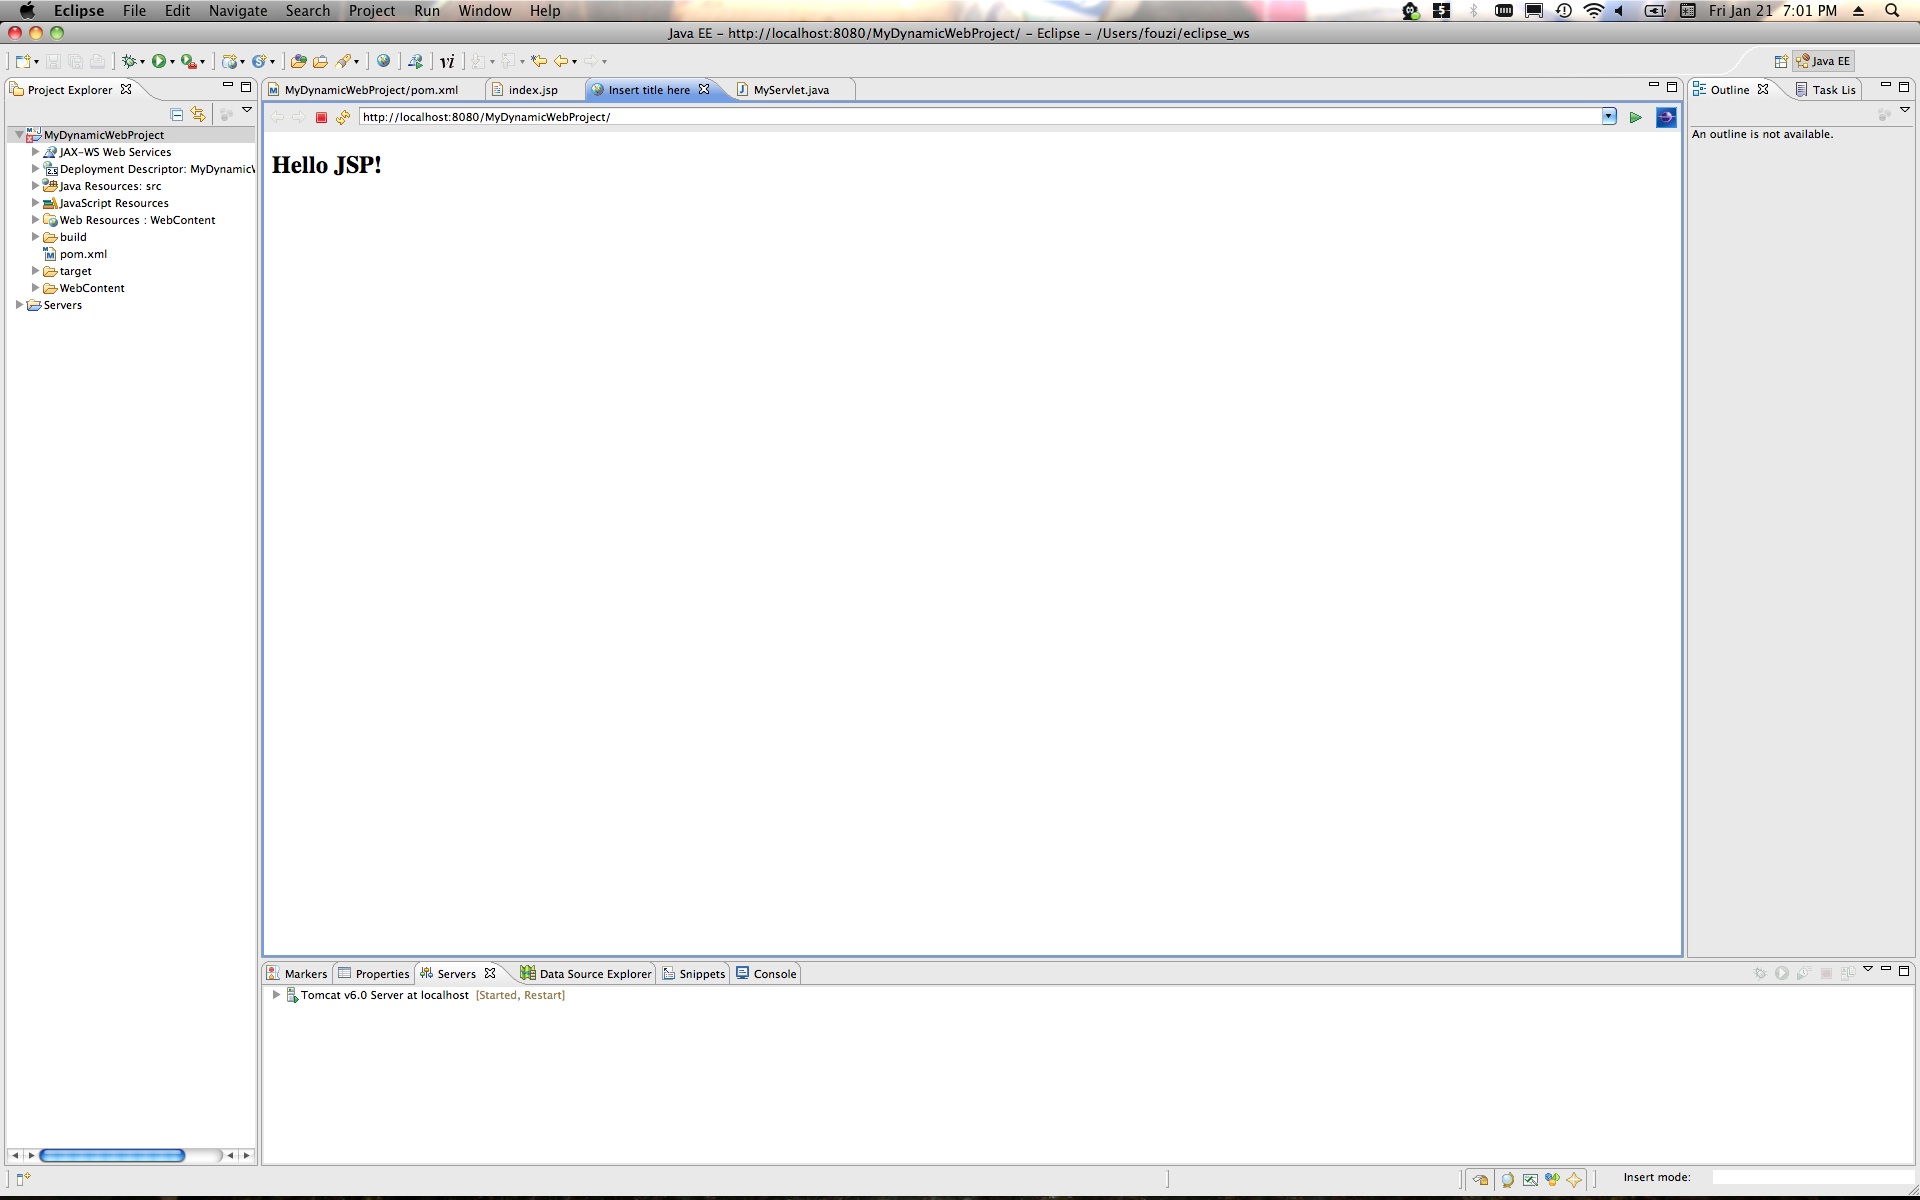
Task: Expand the Servers project node
Action: (x=19, y=305)
